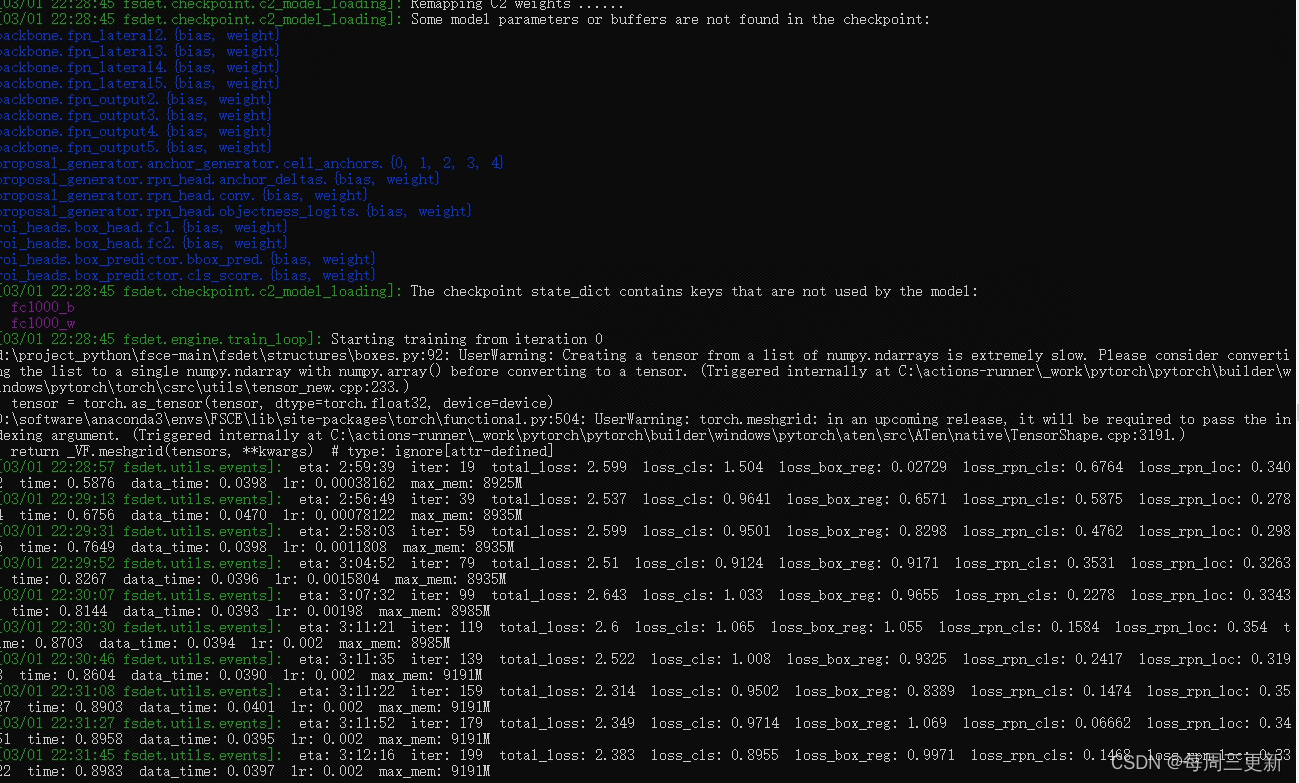This screenshot has height=783, width=1299.
Task: Click the 'Starting training from iteration 0' message
Action: tap(467, 339)
